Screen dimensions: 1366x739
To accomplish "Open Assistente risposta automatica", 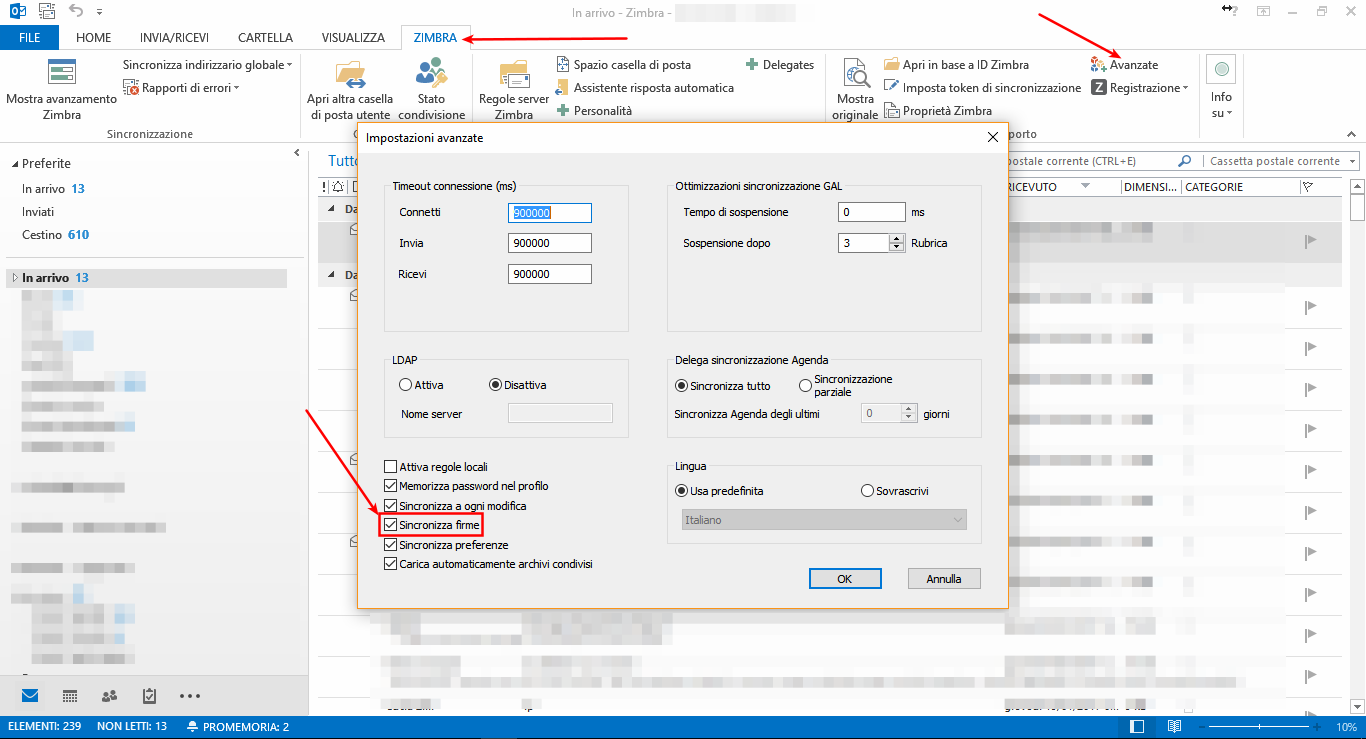I will [645, 88].
